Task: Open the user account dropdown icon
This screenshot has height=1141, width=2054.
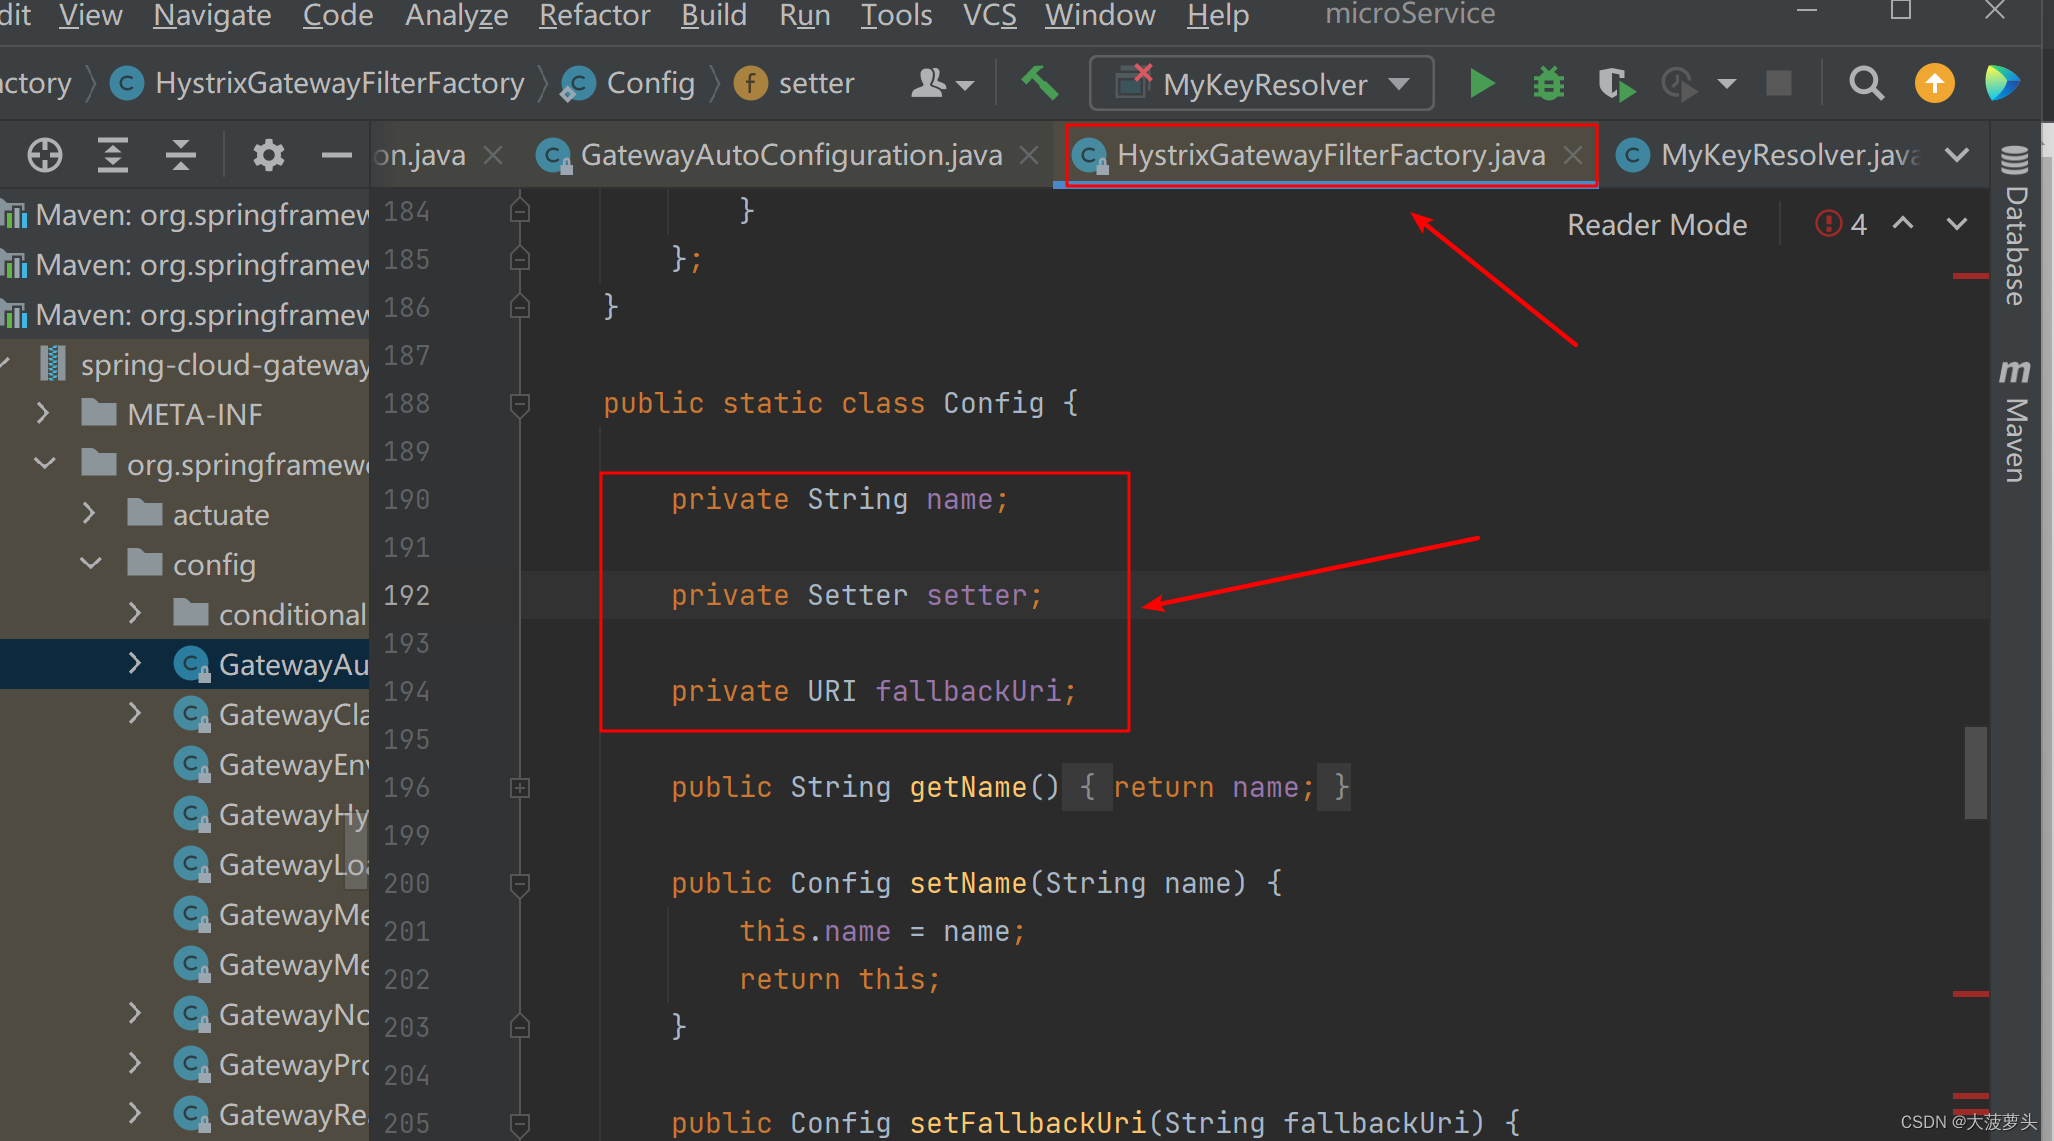Action: 942,83
